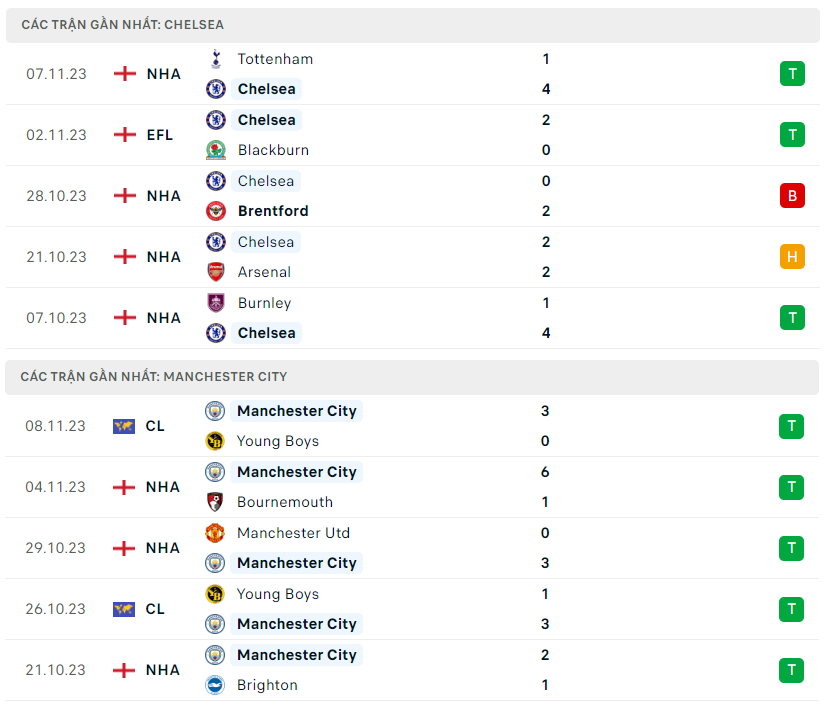This screenshot has height=710, width=826.
Task: Click the Blackburn club crest icon
Action: click(x=215, y=150)
